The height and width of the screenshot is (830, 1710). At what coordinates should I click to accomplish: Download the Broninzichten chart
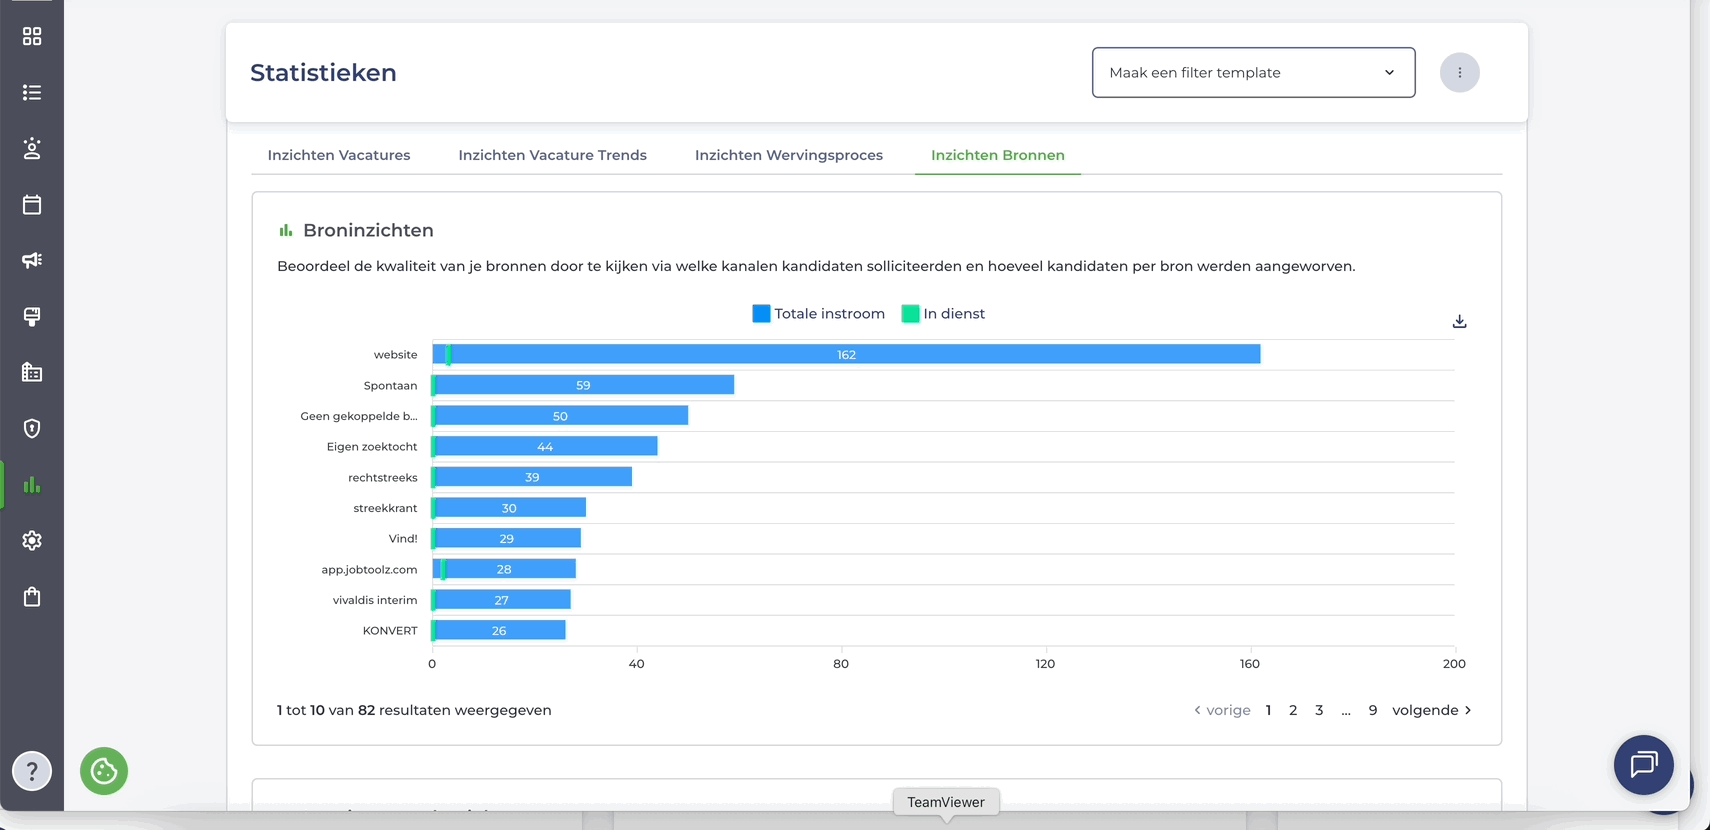coord(1459,321)
